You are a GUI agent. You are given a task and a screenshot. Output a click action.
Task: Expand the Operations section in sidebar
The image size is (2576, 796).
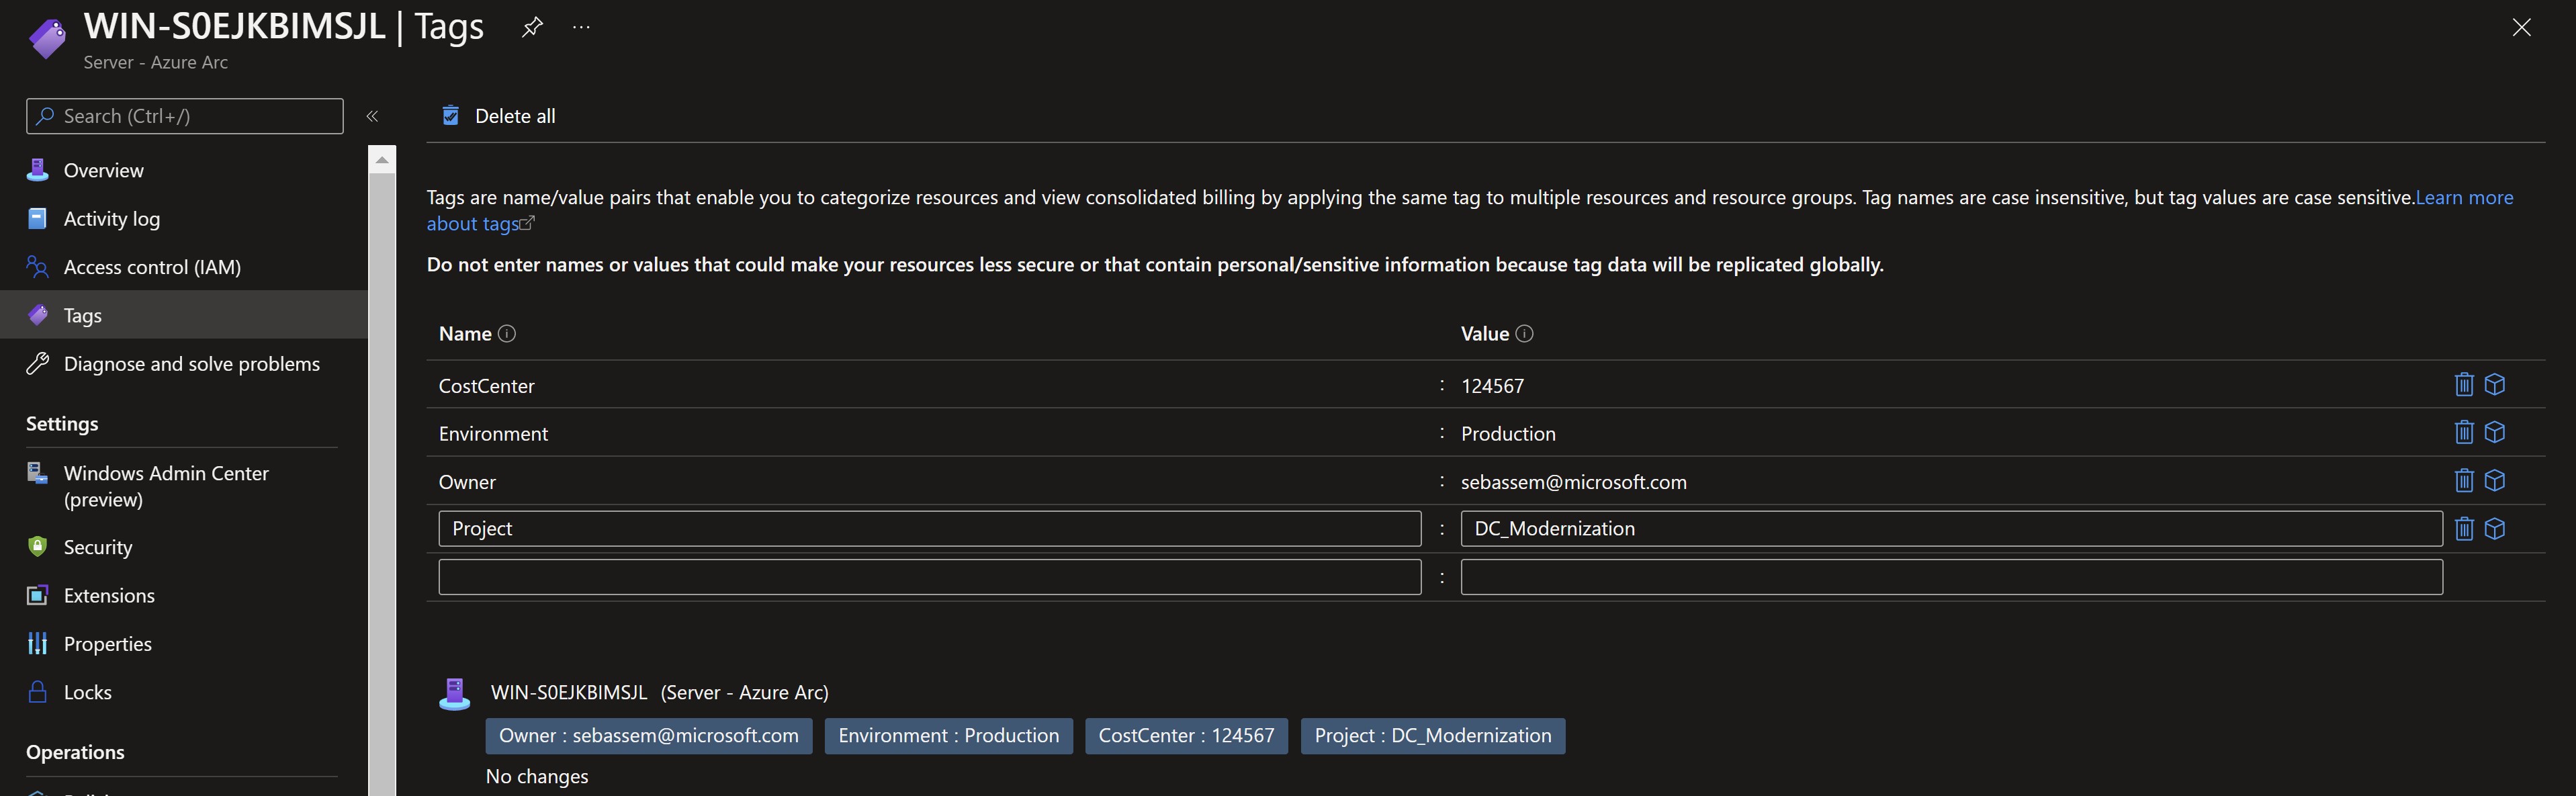[x=74, y=752]
